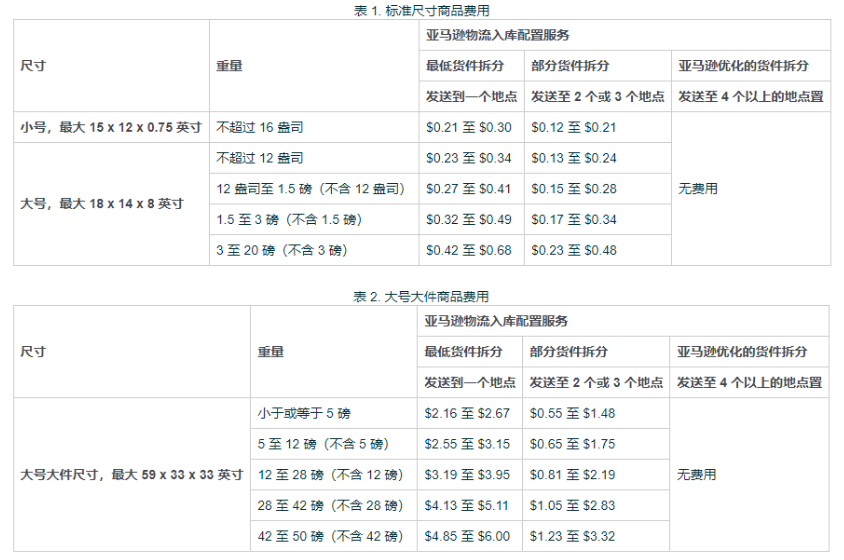Viewport: 844px width, 560px height.
Task: Click the '$0.17 至 $0.34' partial split fee
Action: 573,219
